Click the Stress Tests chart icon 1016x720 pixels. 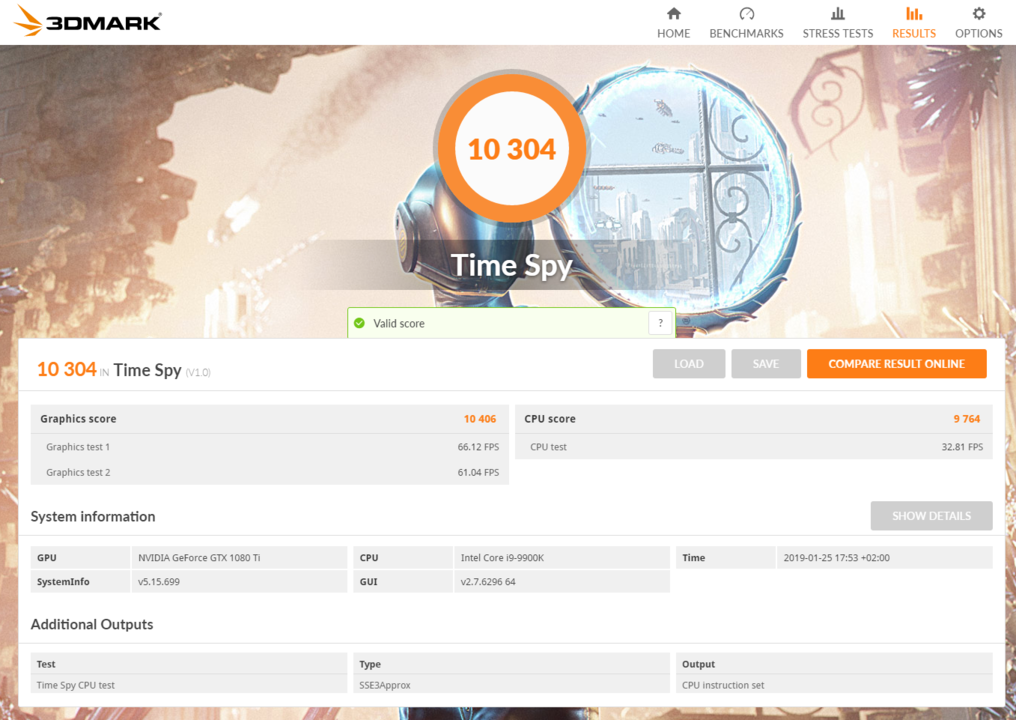pos(838,14)
